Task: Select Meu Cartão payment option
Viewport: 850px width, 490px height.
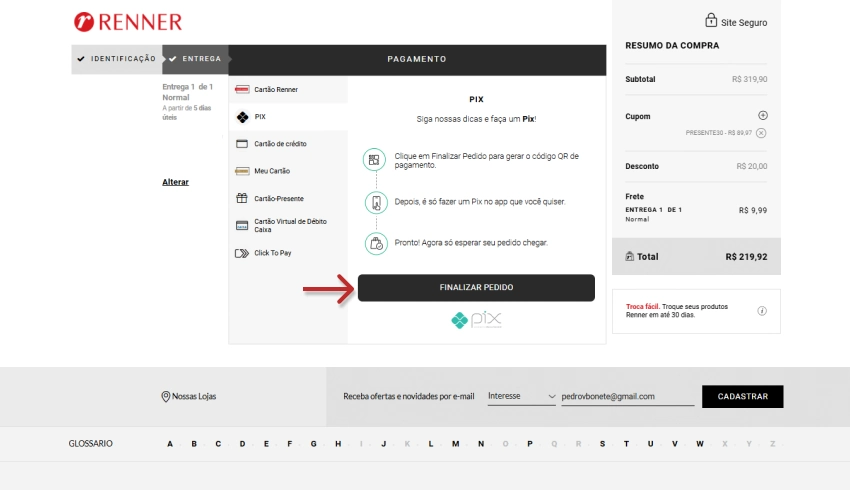Action: [x=288, y=171]
